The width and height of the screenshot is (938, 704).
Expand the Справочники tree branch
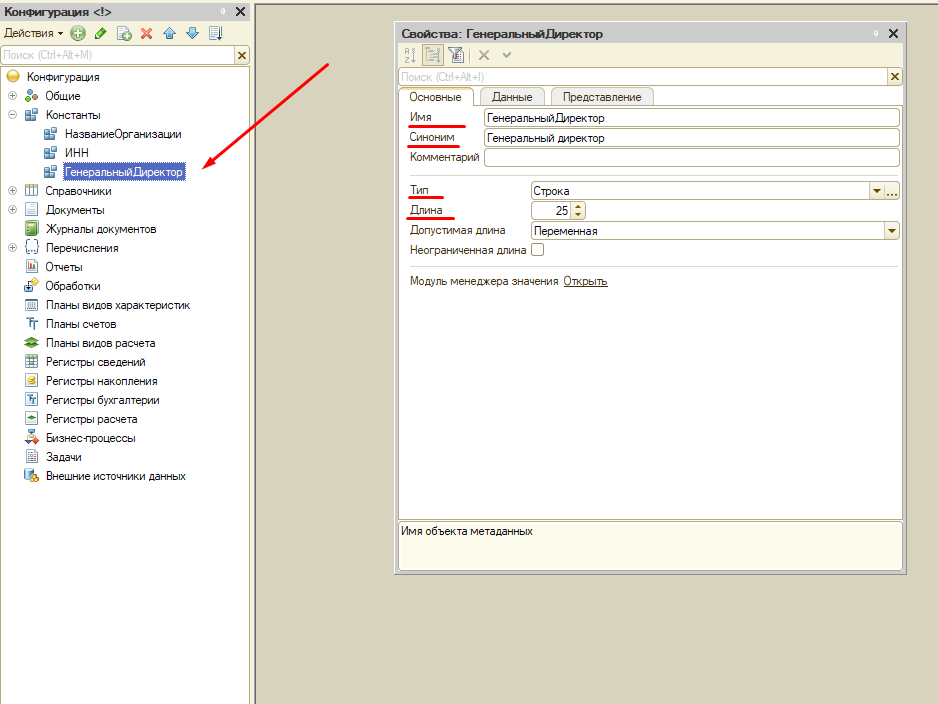point(13,191)
